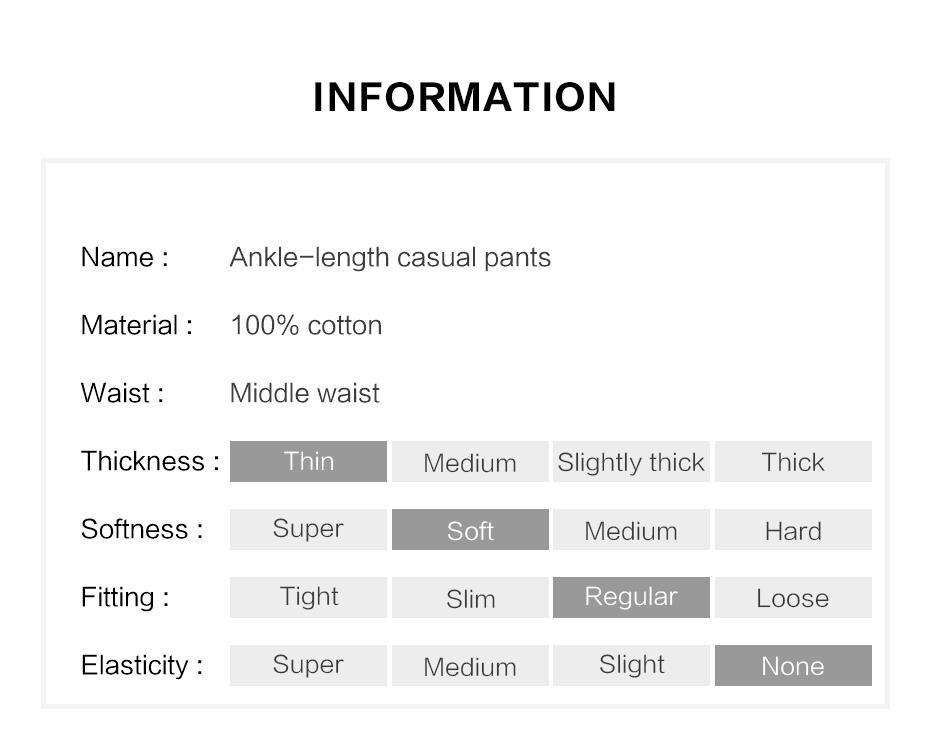Choose the Slight elasticity option
This screenshot has width=930, height=746.
(x=631, y=665)
